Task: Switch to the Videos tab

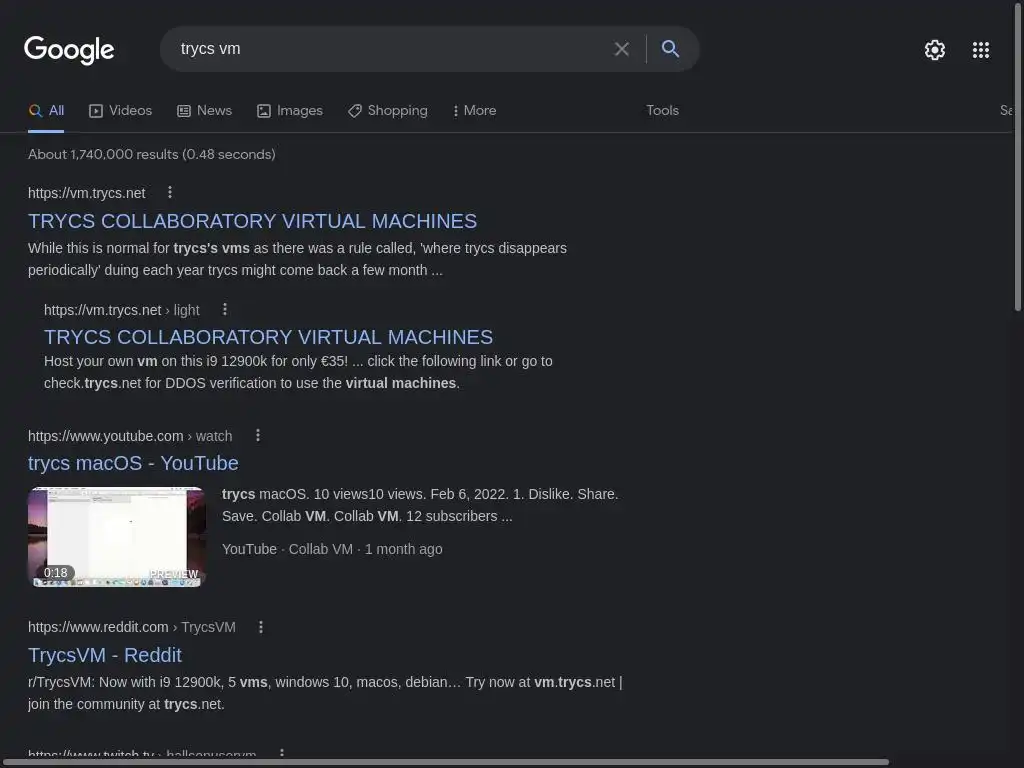Action: pyautogui.click(x=120, y=111)
